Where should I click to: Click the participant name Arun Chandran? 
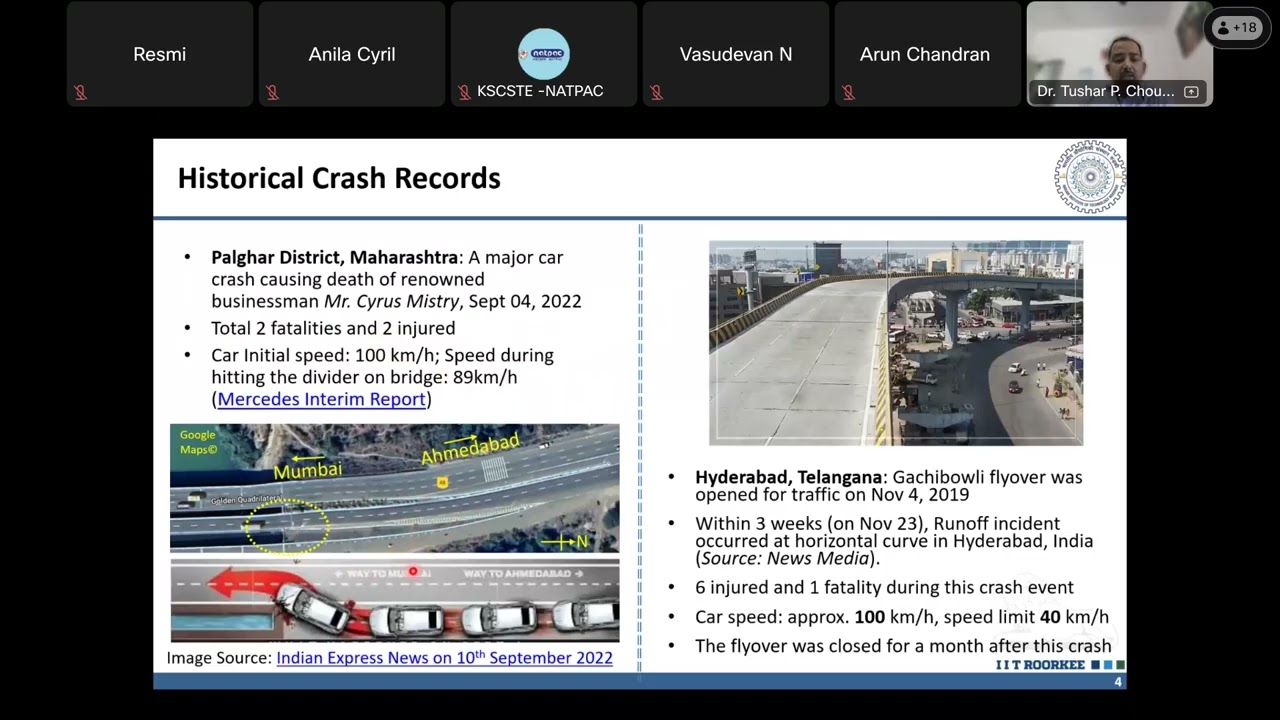click(925, 54)
